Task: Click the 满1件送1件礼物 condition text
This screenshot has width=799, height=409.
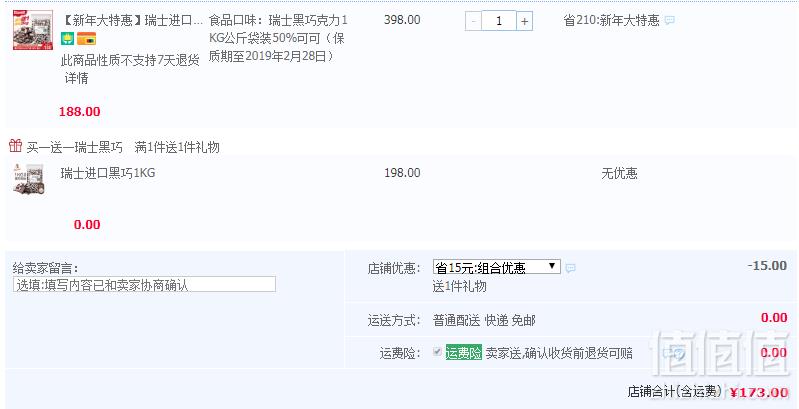Action: click(x=177, y=148)
